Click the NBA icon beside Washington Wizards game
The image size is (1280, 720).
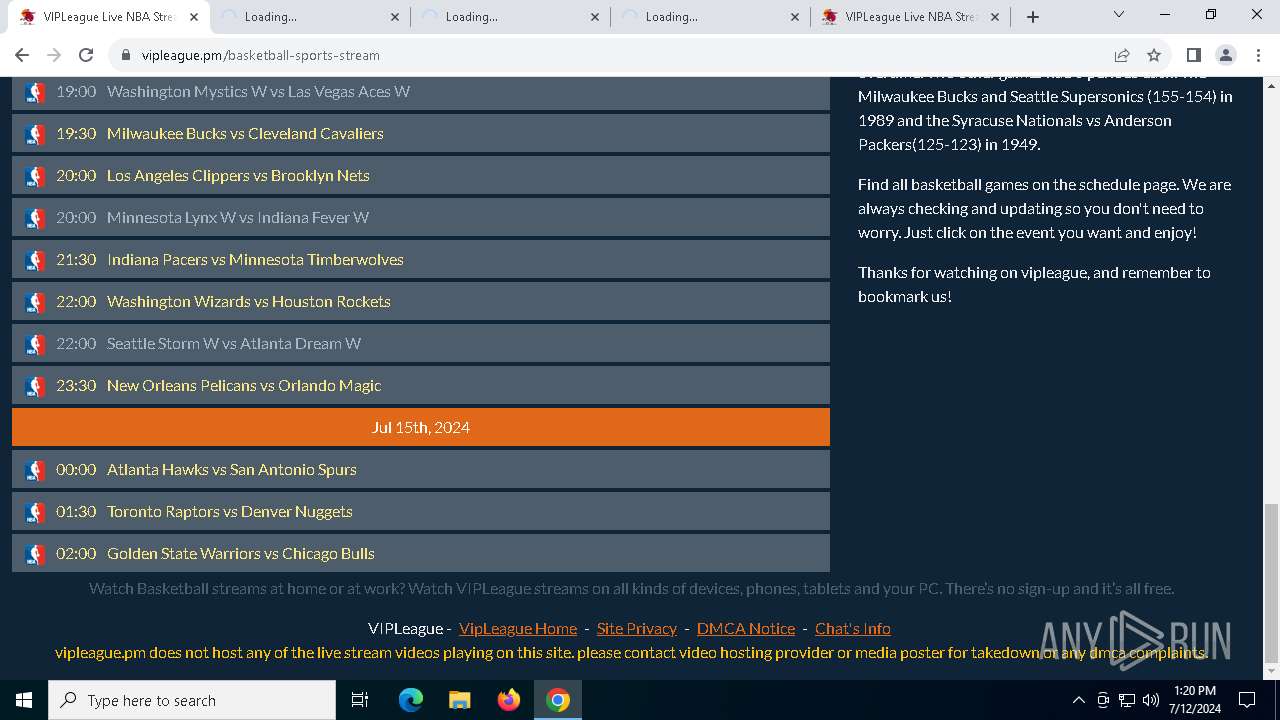[x=35, y=302]
